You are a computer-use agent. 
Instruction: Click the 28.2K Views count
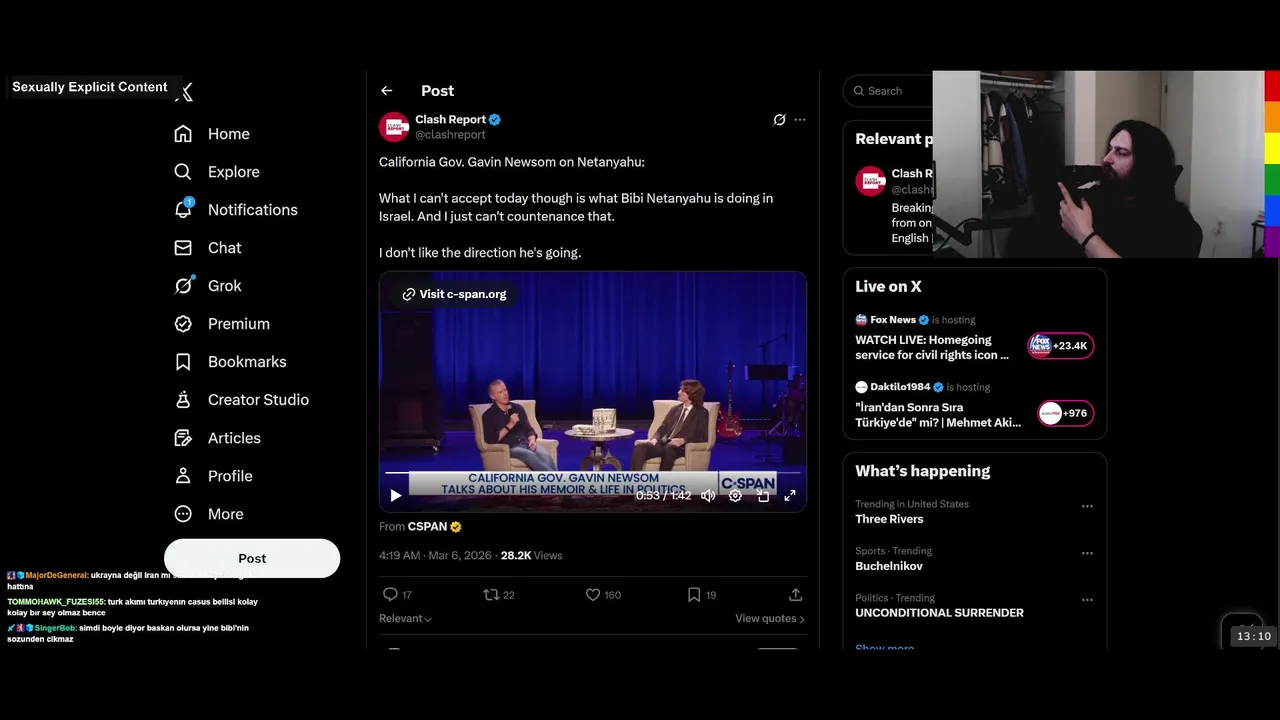point(531,556)
